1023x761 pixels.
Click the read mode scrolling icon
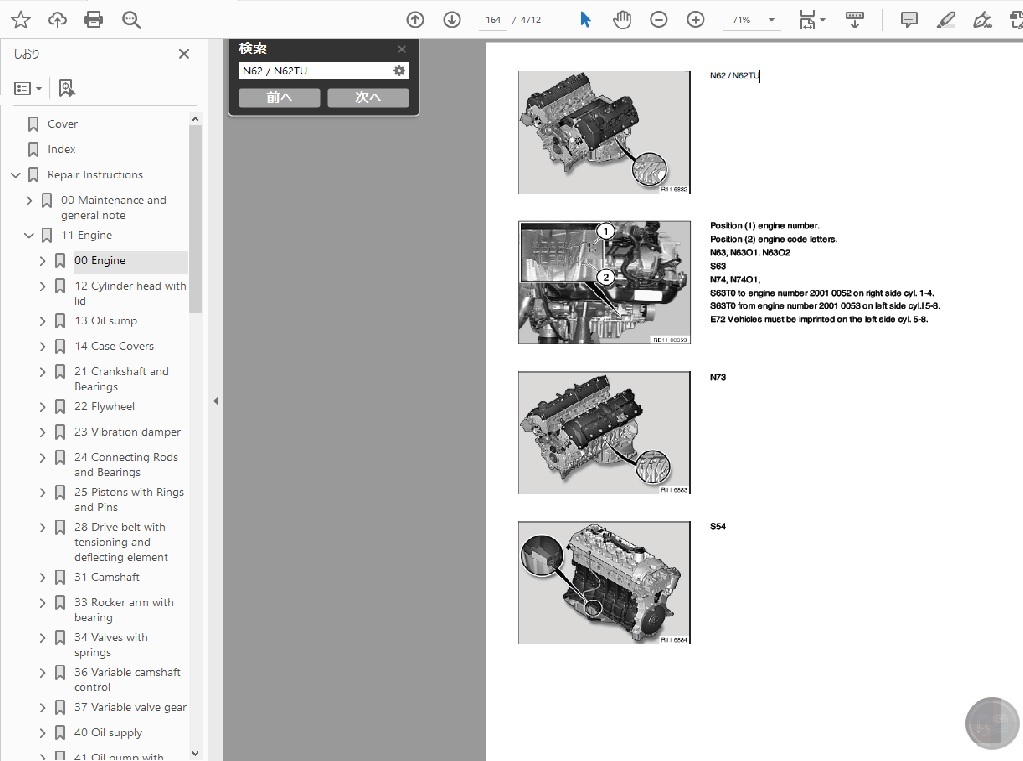854,20
